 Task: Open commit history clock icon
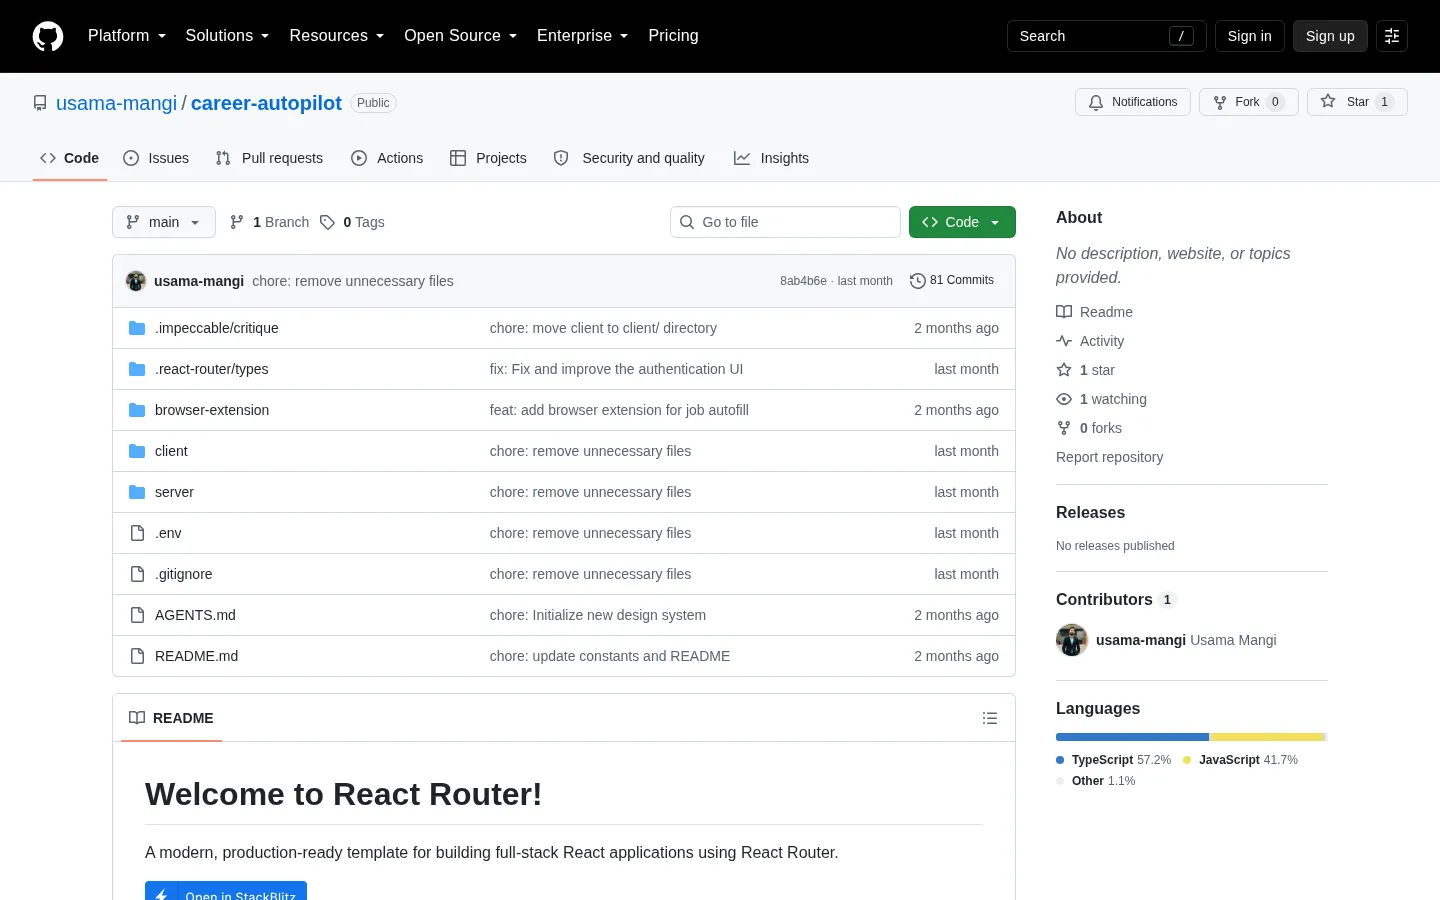tap(917, 281)
